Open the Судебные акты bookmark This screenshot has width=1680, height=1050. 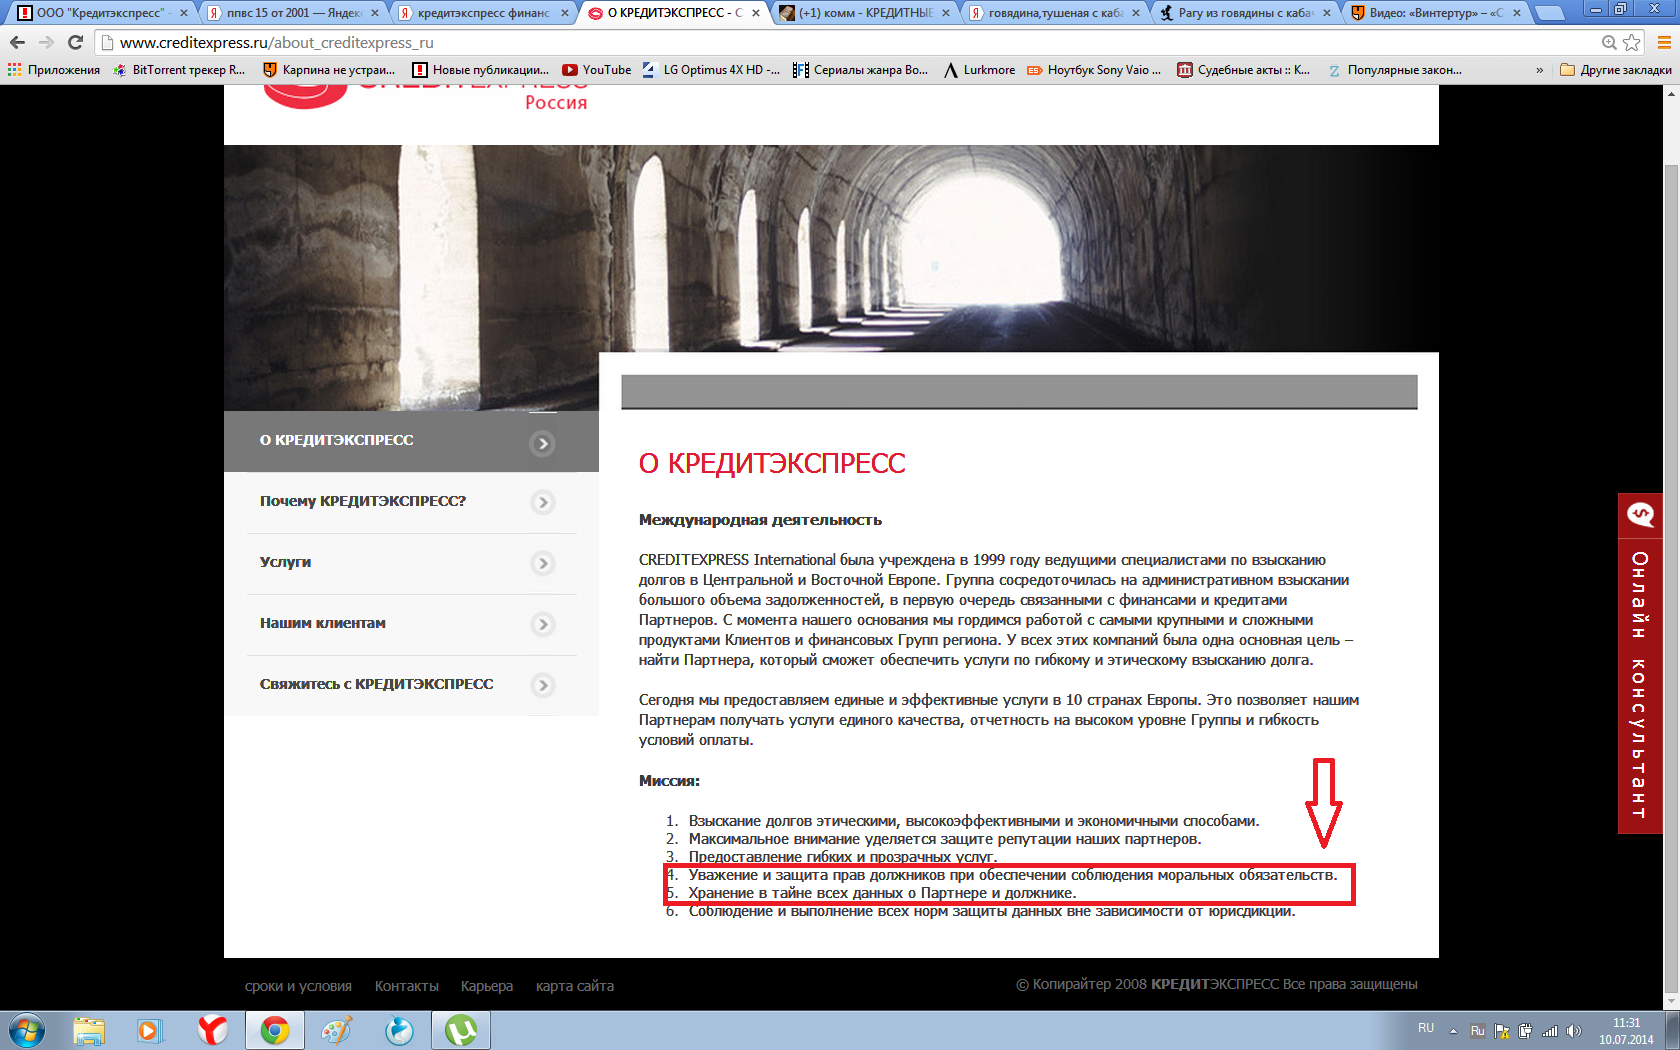click(1244, 70)
